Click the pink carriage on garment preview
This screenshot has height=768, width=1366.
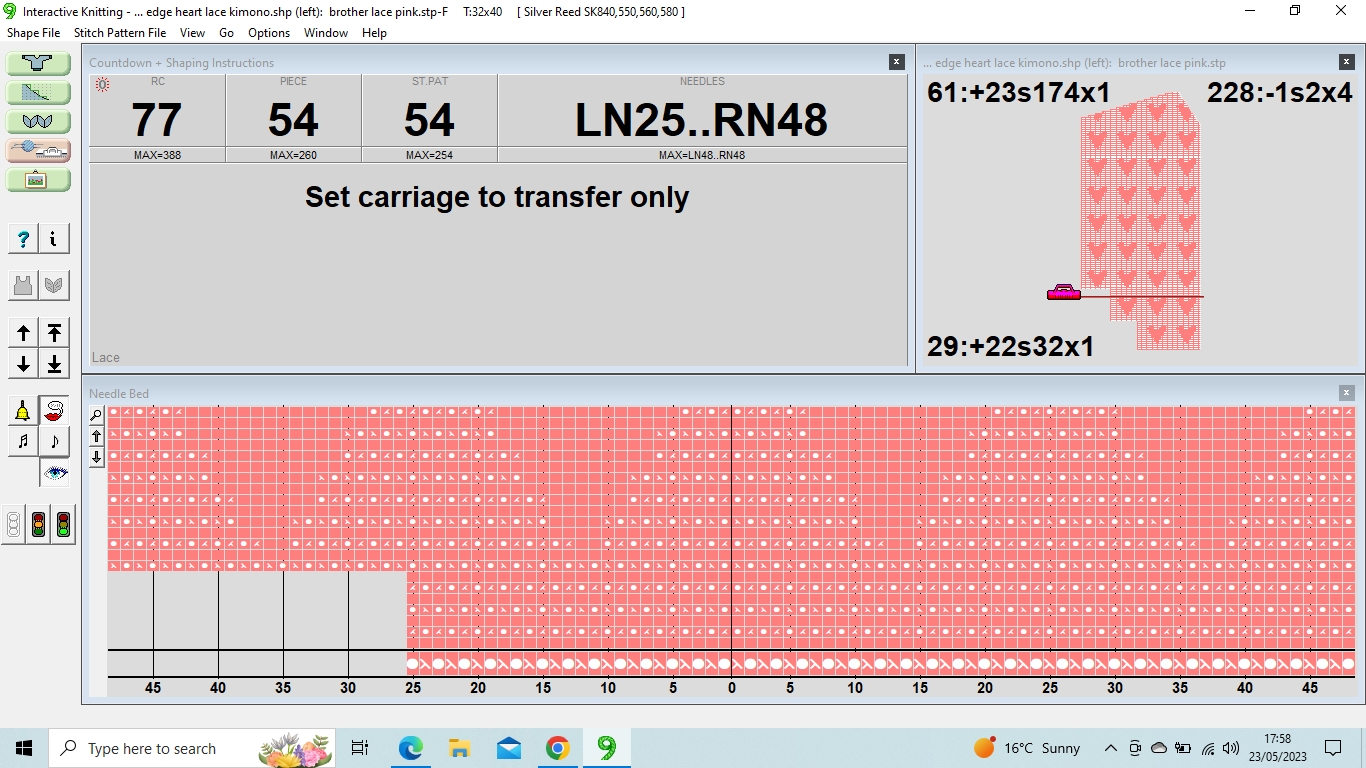1063,293
